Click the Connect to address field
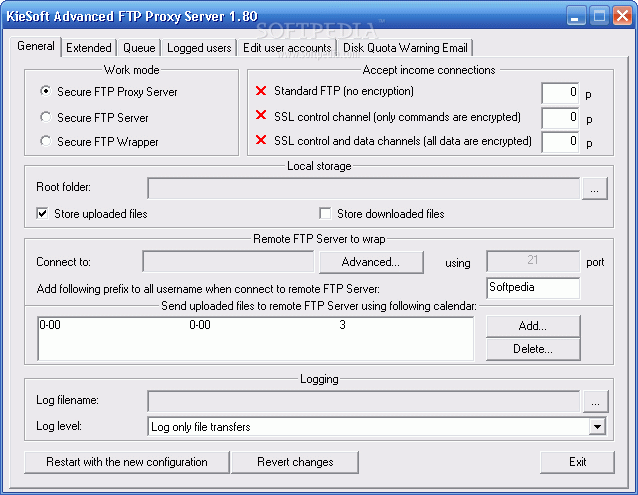Viewport: 638px width, 495px height. click(228, 262)
